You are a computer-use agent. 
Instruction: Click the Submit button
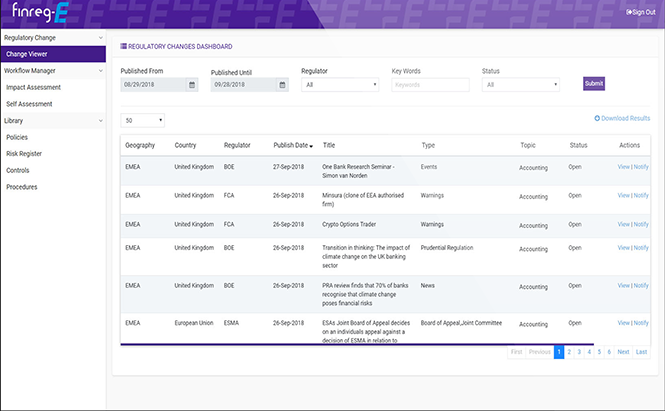point(594,84)
